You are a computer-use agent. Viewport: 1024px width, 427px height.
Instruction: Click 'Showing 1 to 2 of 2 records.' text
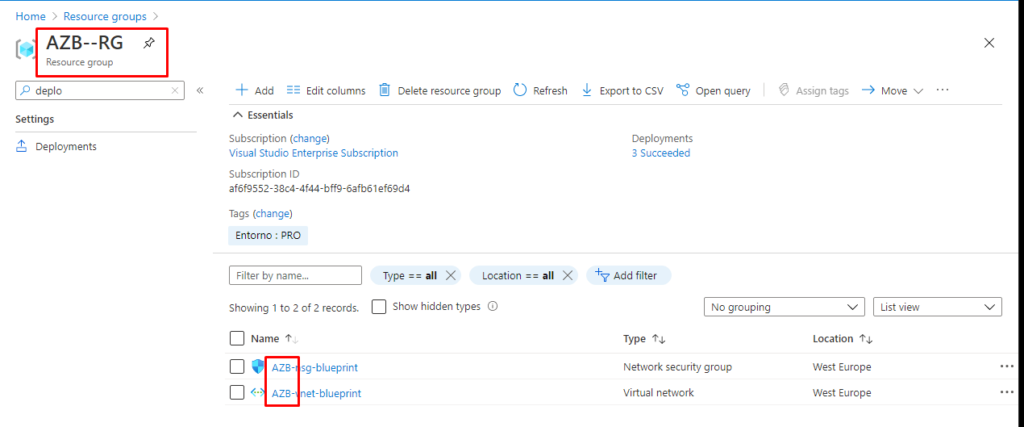point(294,308)
